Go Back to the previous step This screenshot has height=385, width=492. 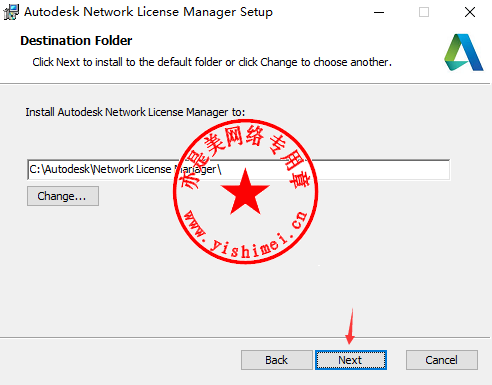coord(277,360)
